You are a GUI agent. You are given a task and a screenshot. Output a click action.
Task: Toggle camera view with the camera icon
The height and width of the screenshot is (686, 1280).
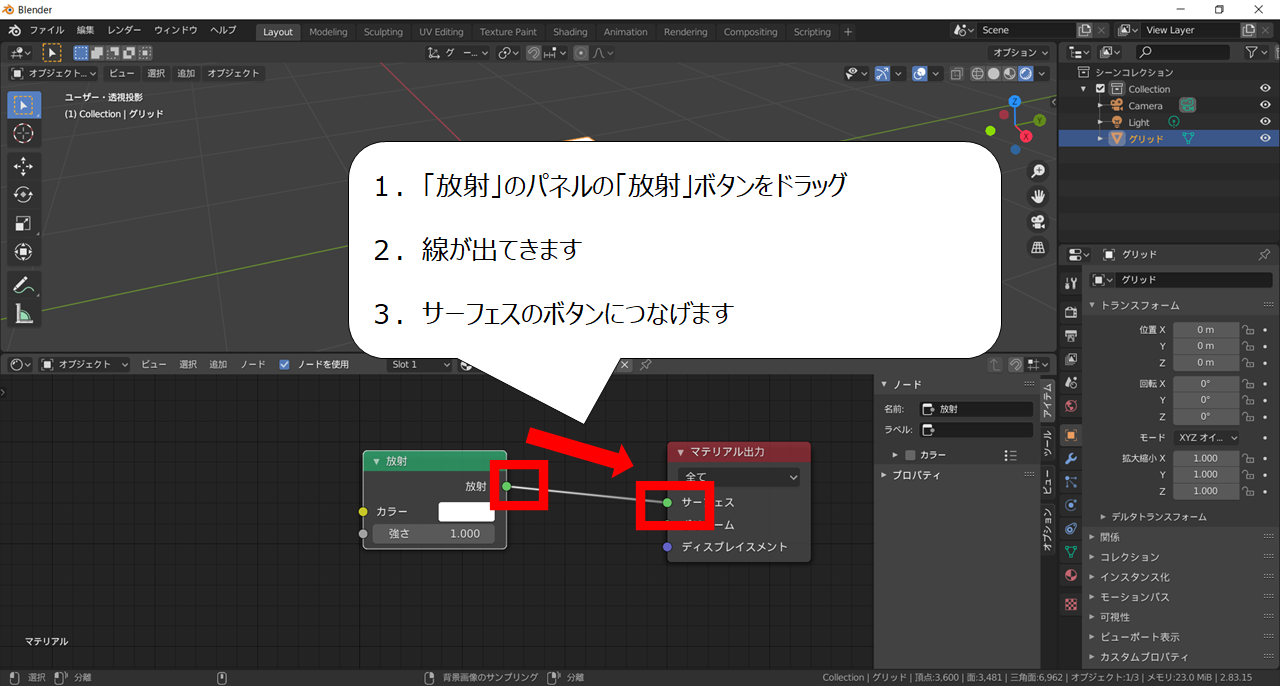tap(1039, 221)
